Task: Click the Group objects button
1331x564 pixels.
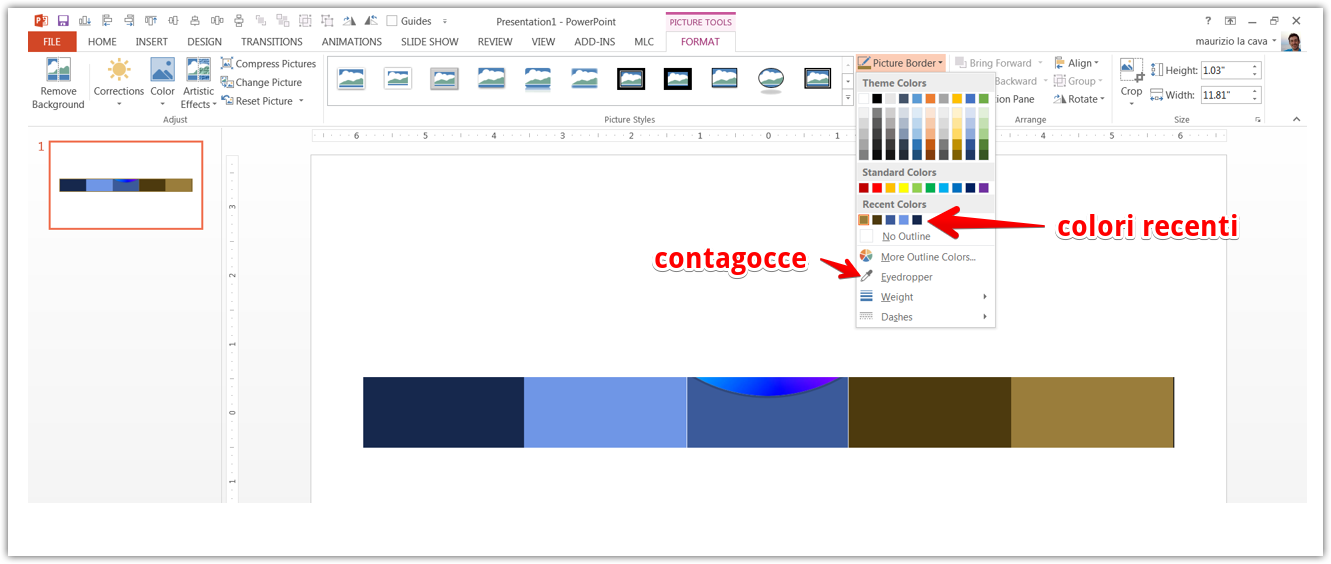Action: pos(1078,81)
